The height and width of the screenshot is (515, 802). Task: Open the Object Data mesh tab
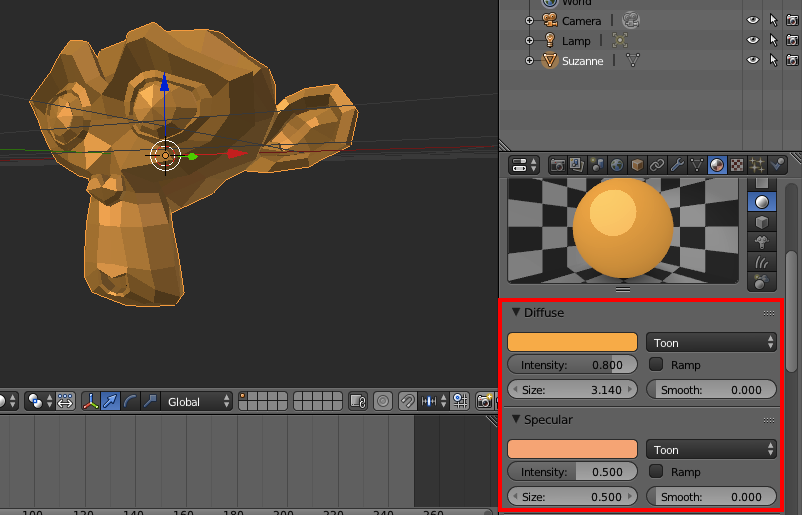pos(697,165)
